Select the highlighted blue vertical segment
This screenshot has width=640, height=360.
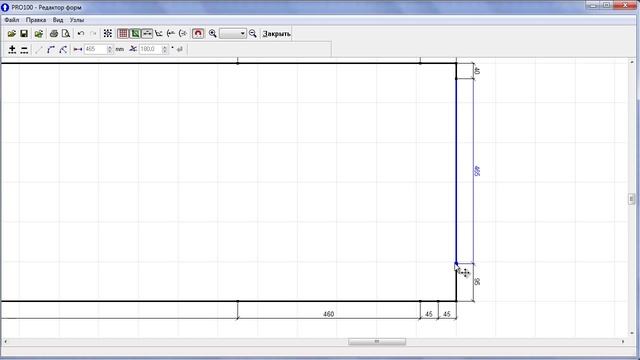point(456,171)
